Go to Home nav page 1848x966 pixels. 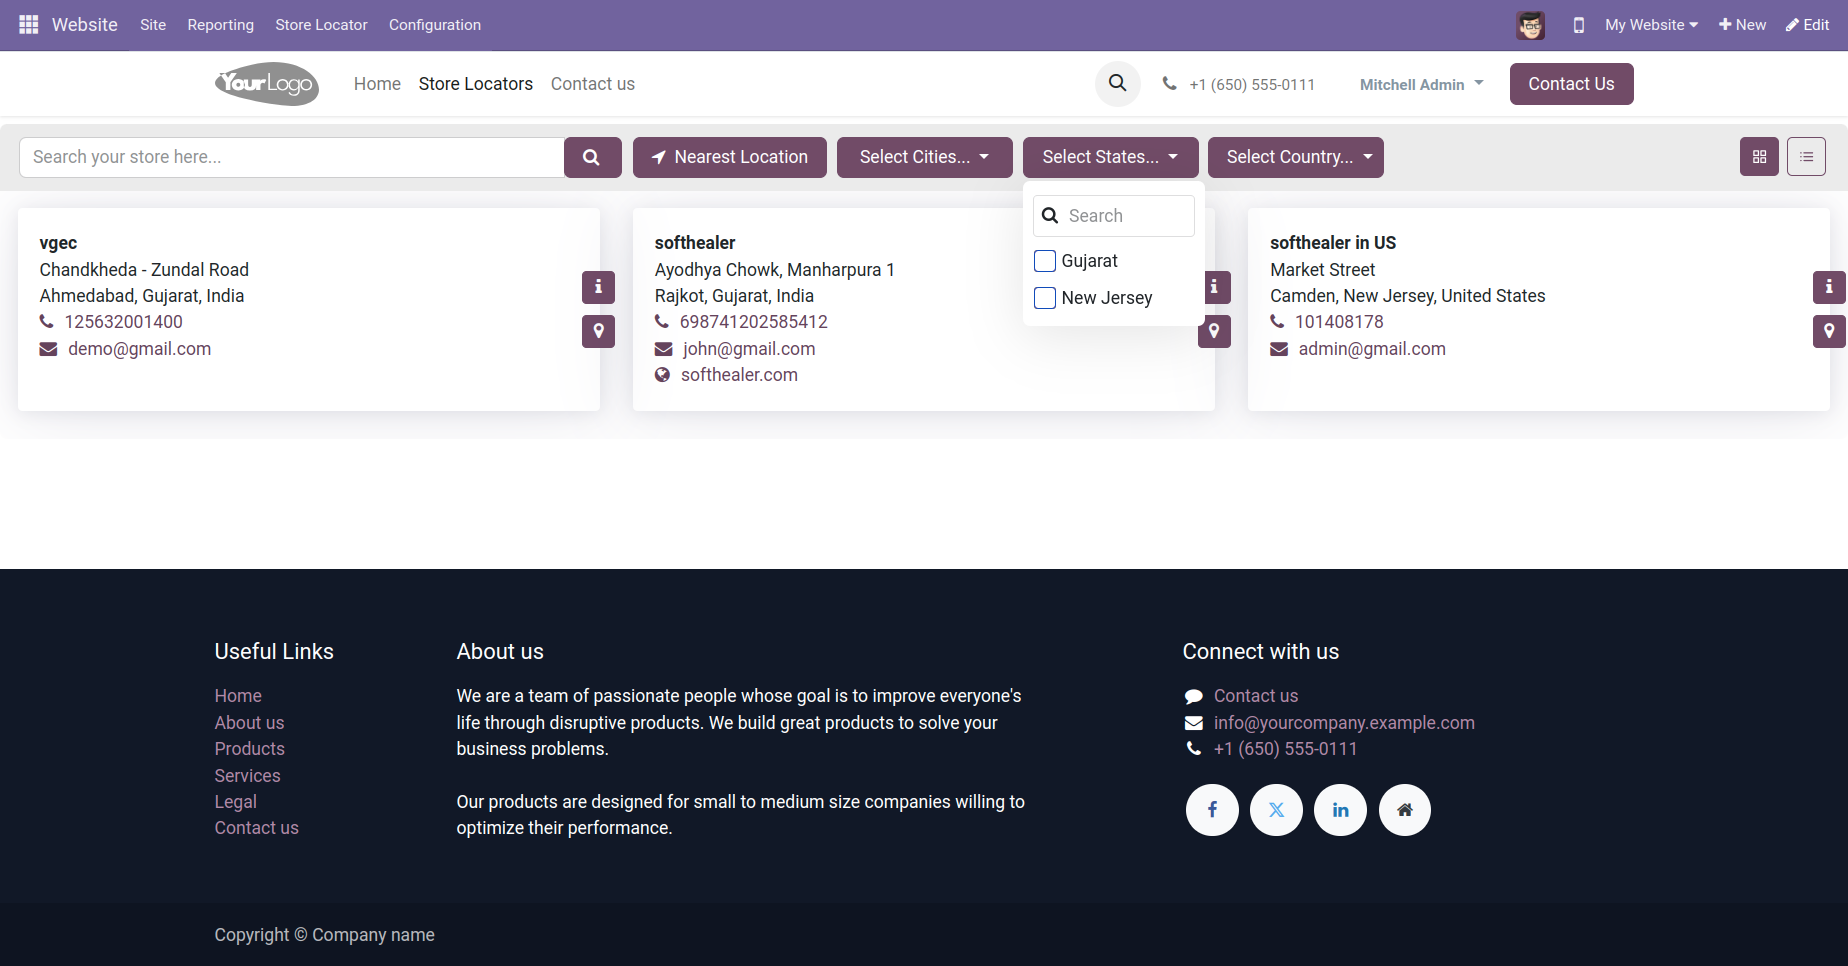click(377, 84)
